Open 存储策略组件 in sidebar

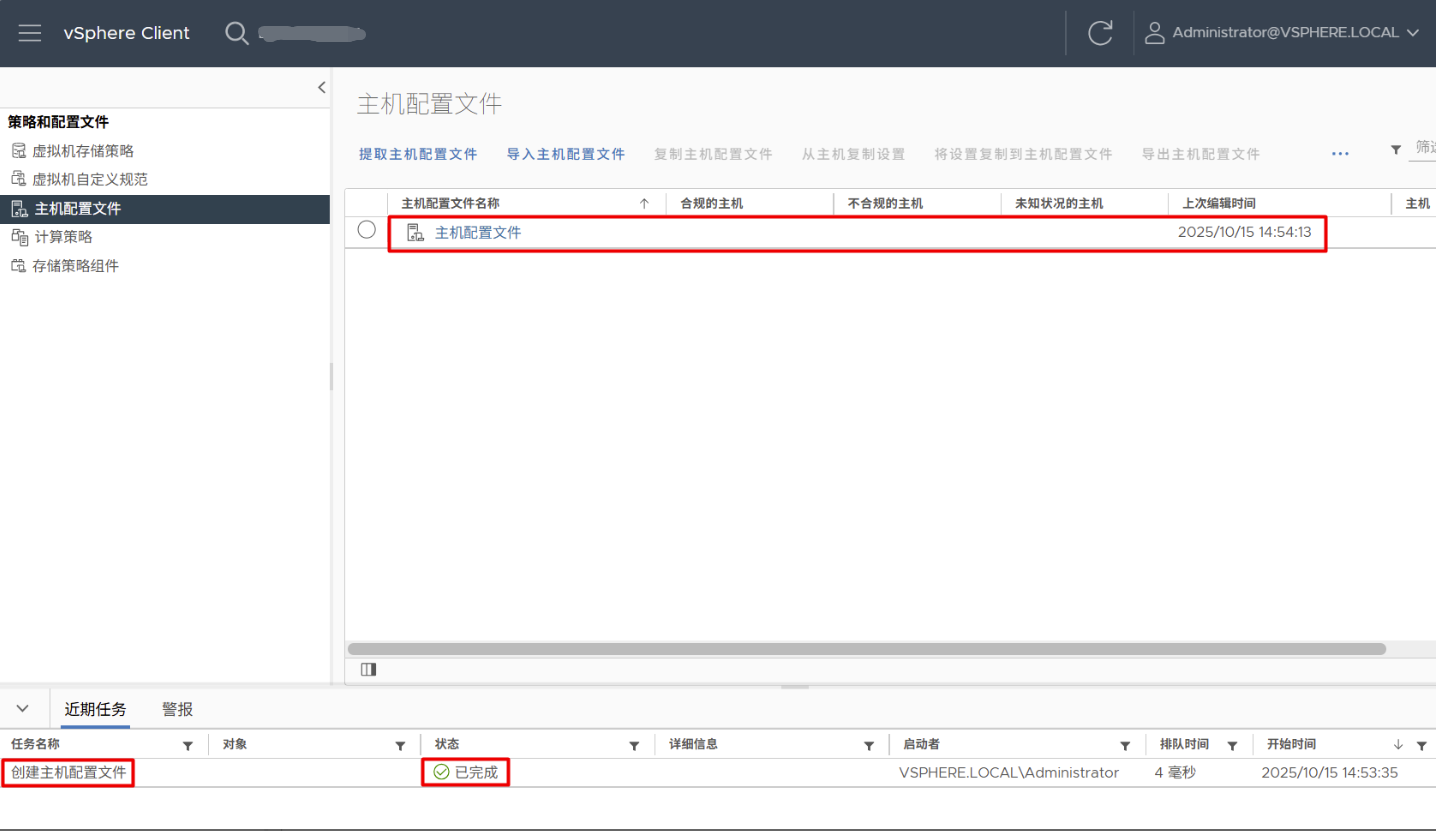(76, 266)
